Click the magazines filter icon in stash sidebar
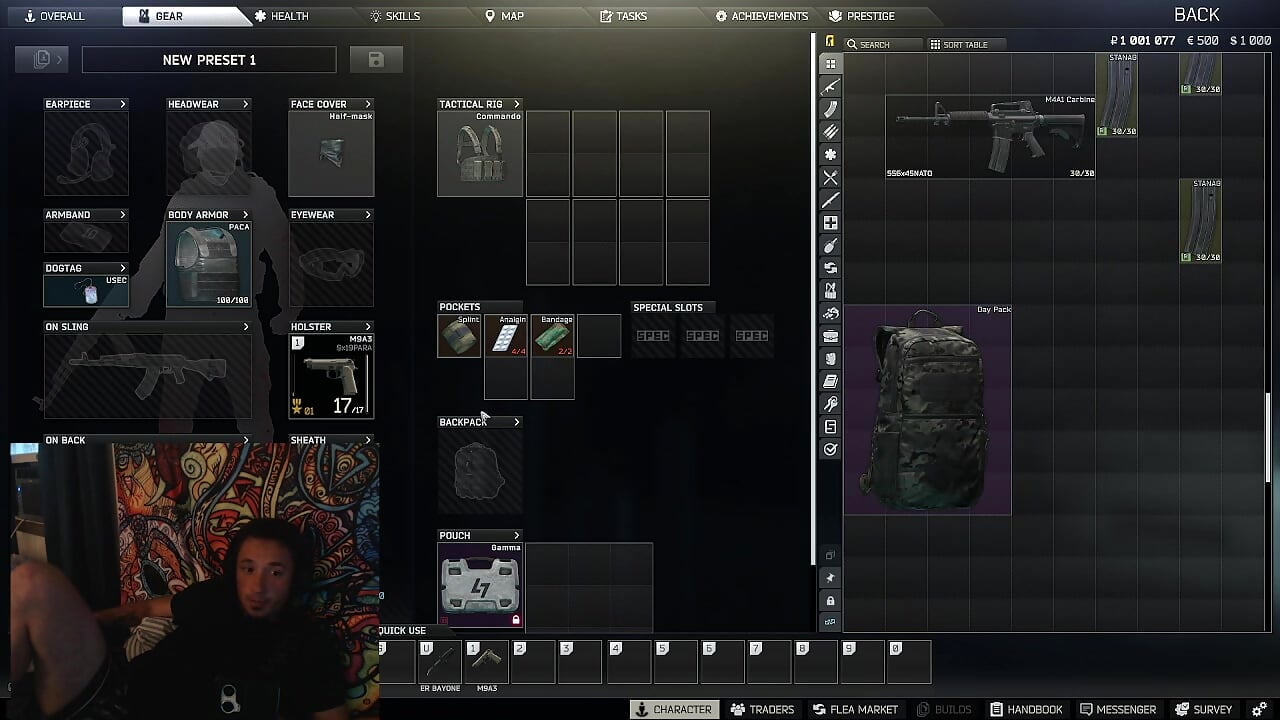1280x720 pixels. click(830, 110)
